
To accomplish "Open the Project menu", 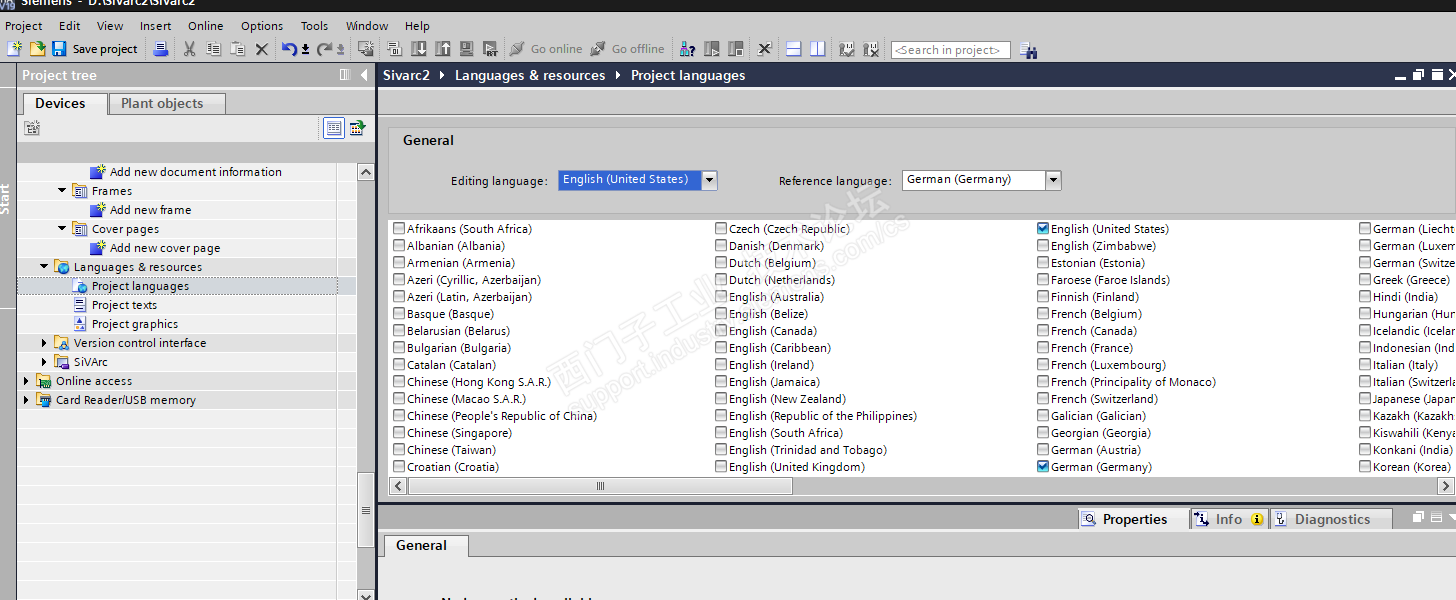I will [24, 26].
